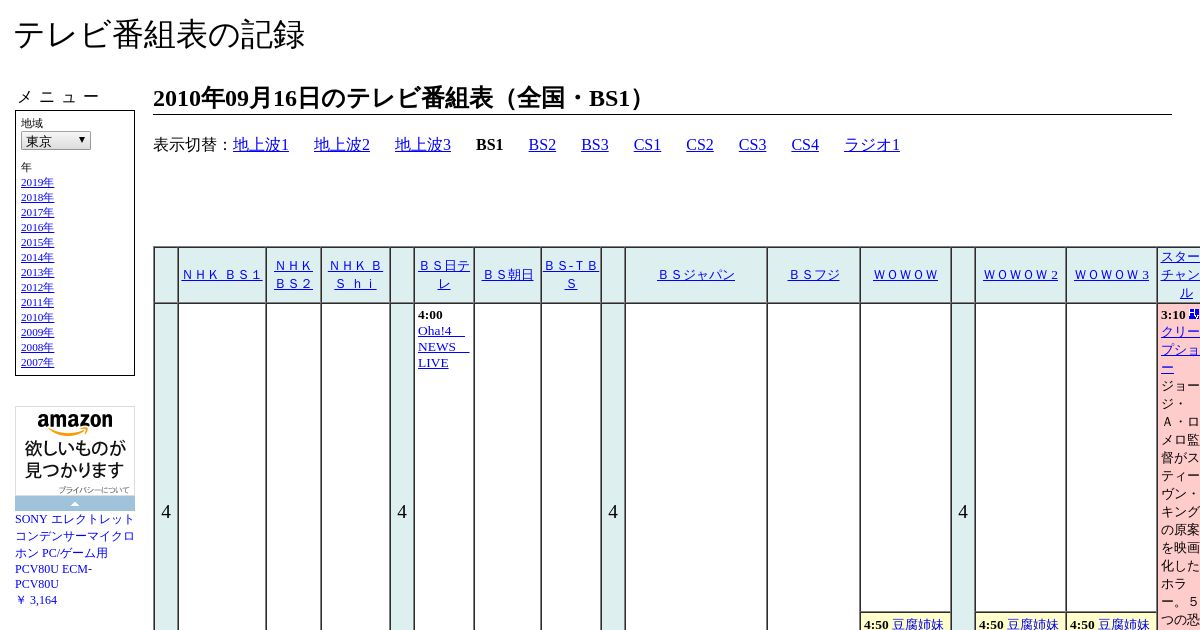This screenshot has width=1200, height=630.
Task: Open the プライバシーについて ad notice
Action: pos(94,490)
